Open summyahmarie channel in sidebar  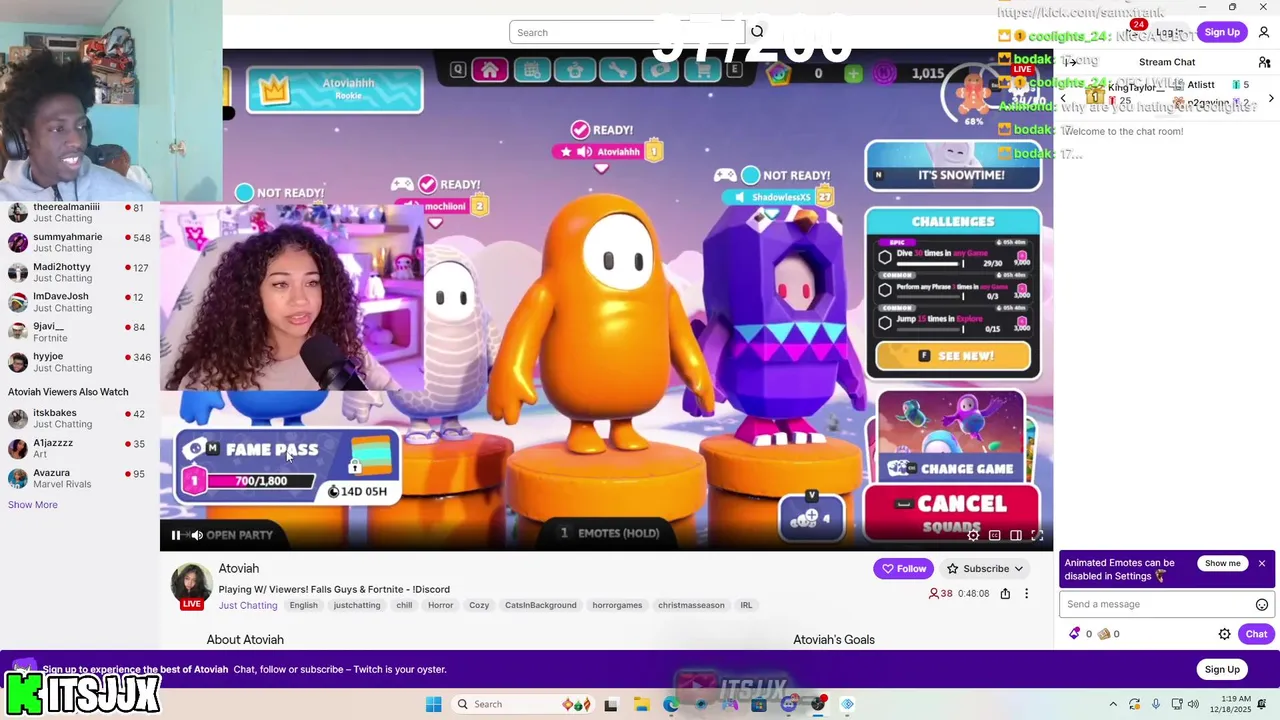pos(80,242)
